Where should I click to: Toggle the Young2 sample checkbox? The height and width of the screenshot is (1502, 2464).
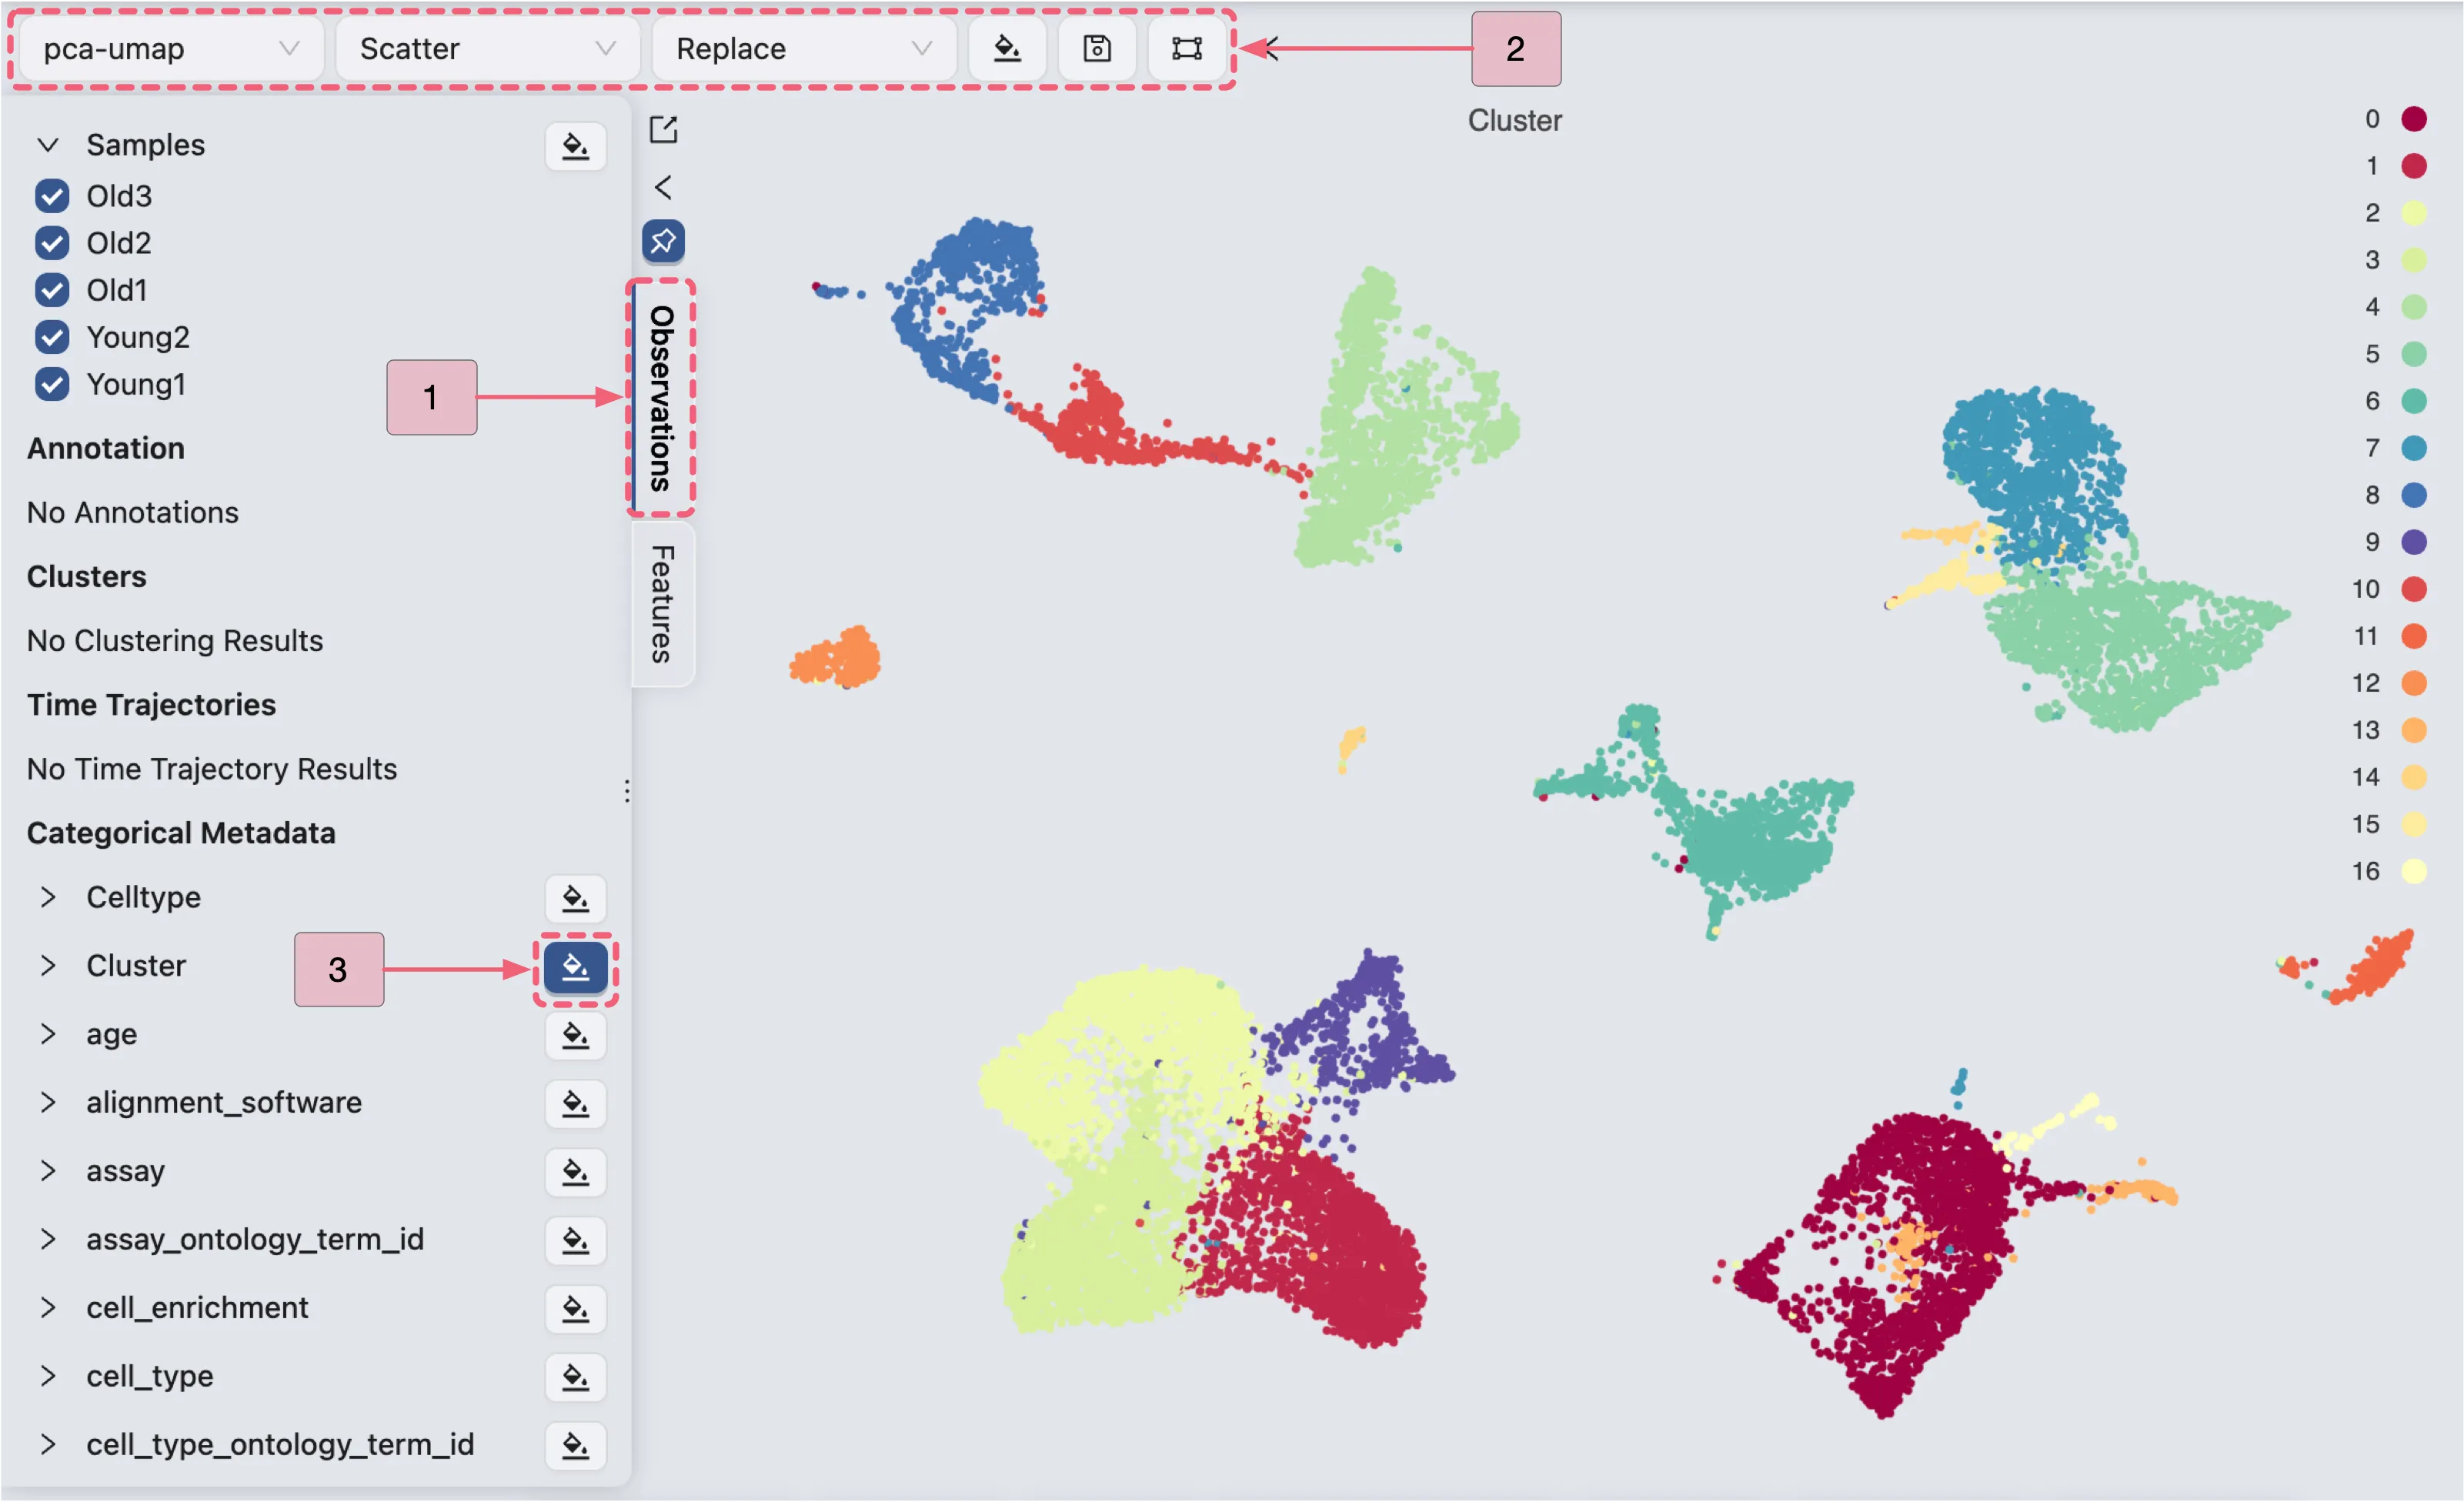point(52,337)
